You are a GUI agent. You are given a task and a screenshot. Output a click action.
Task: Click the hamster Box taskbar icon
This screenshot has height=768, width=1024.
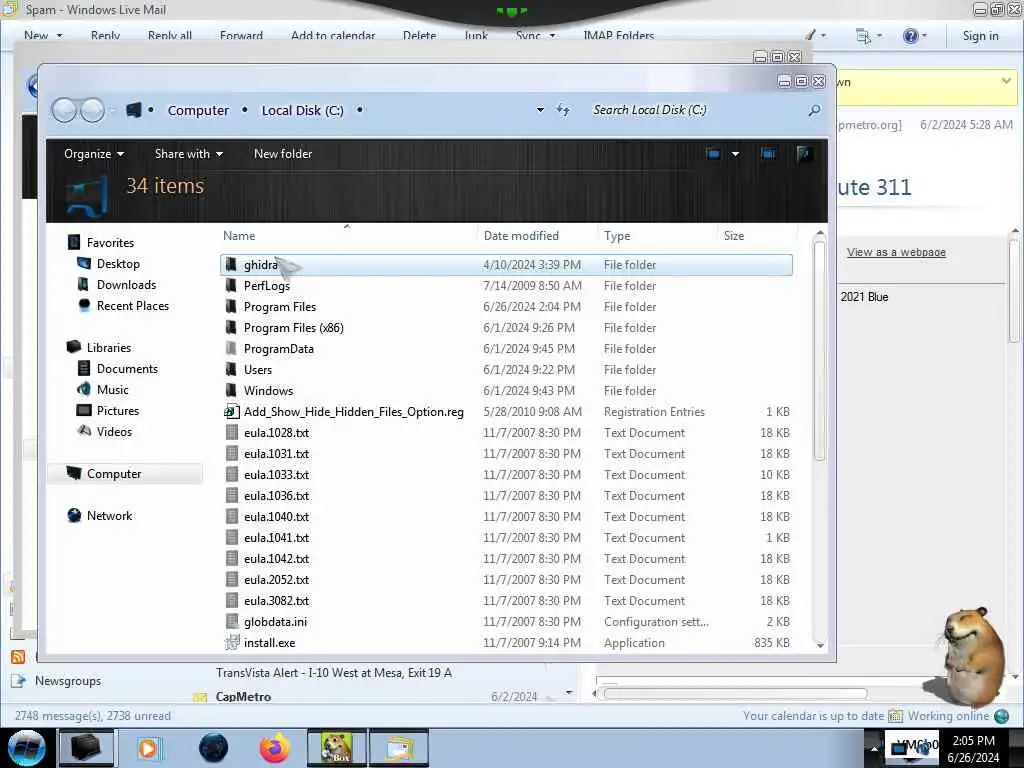click(336, 748)
